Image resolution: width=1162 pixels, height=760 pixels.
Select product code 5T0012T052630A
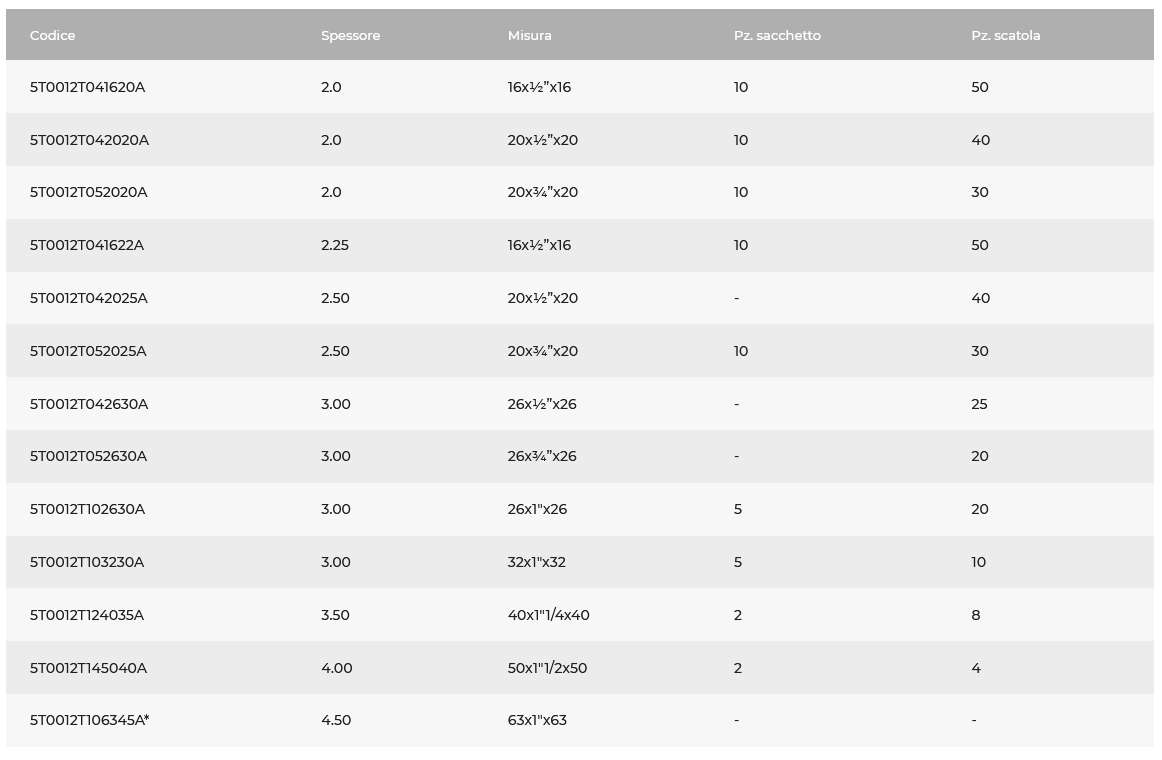point(88,456)
